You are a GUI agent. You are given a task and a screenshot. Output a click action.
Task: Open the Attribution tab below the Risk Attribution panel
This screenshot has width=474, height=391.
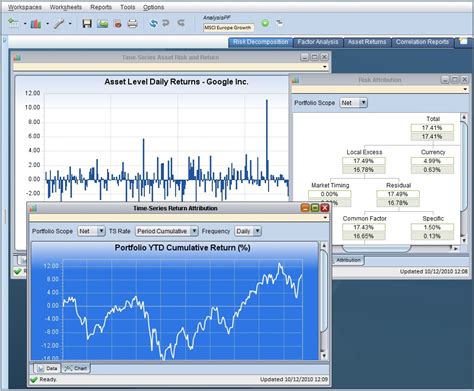tap(348, 260)
